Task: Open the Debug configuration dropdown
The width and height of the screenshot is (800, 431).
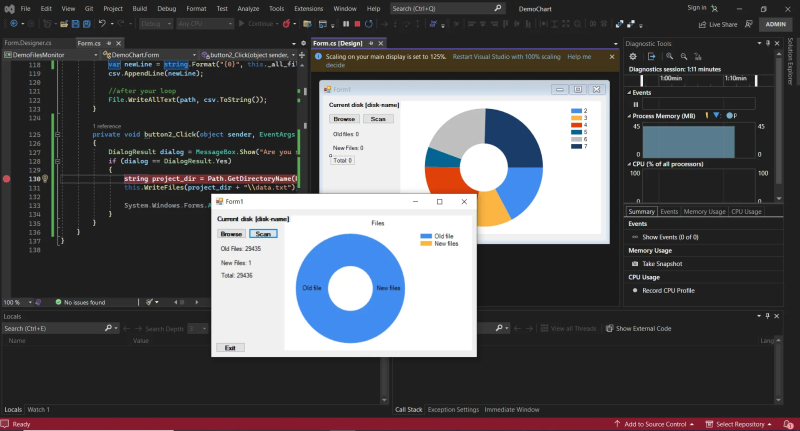Action: (x=156, y=24)
